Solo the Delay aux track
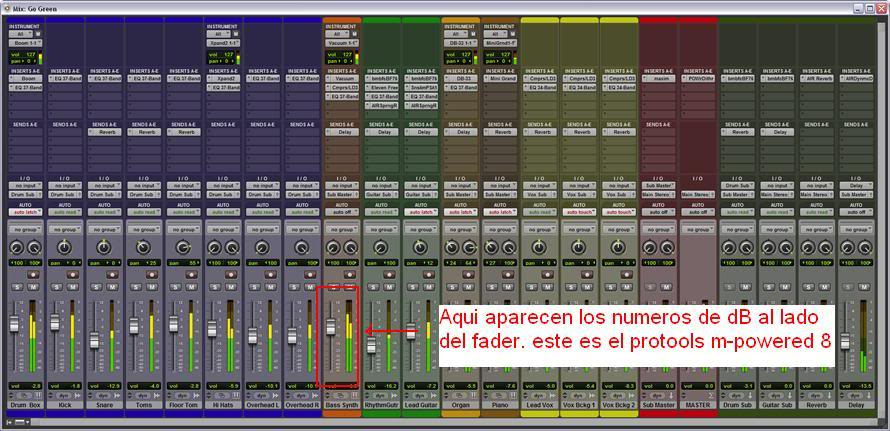The image size is (890, 431). (848, 287)
